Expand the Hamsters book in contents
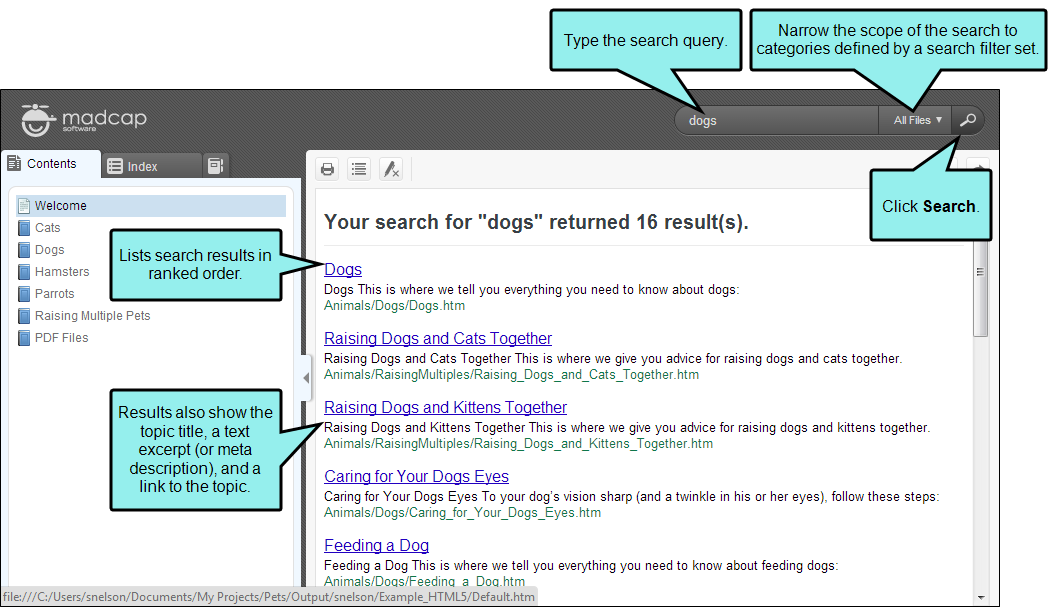This screenshot has width=1056, height=607. click(x=61, y=272)
